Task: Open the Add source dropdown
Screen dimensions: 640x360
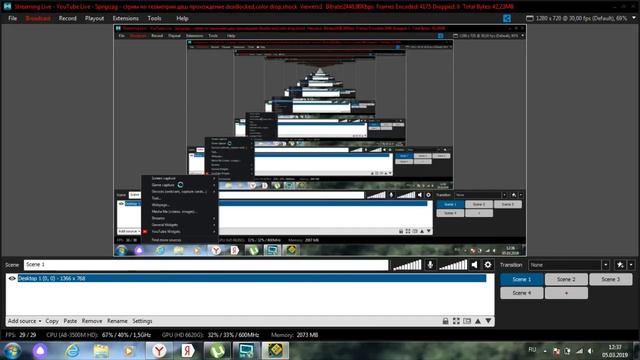Action: (x=24, y=321)
